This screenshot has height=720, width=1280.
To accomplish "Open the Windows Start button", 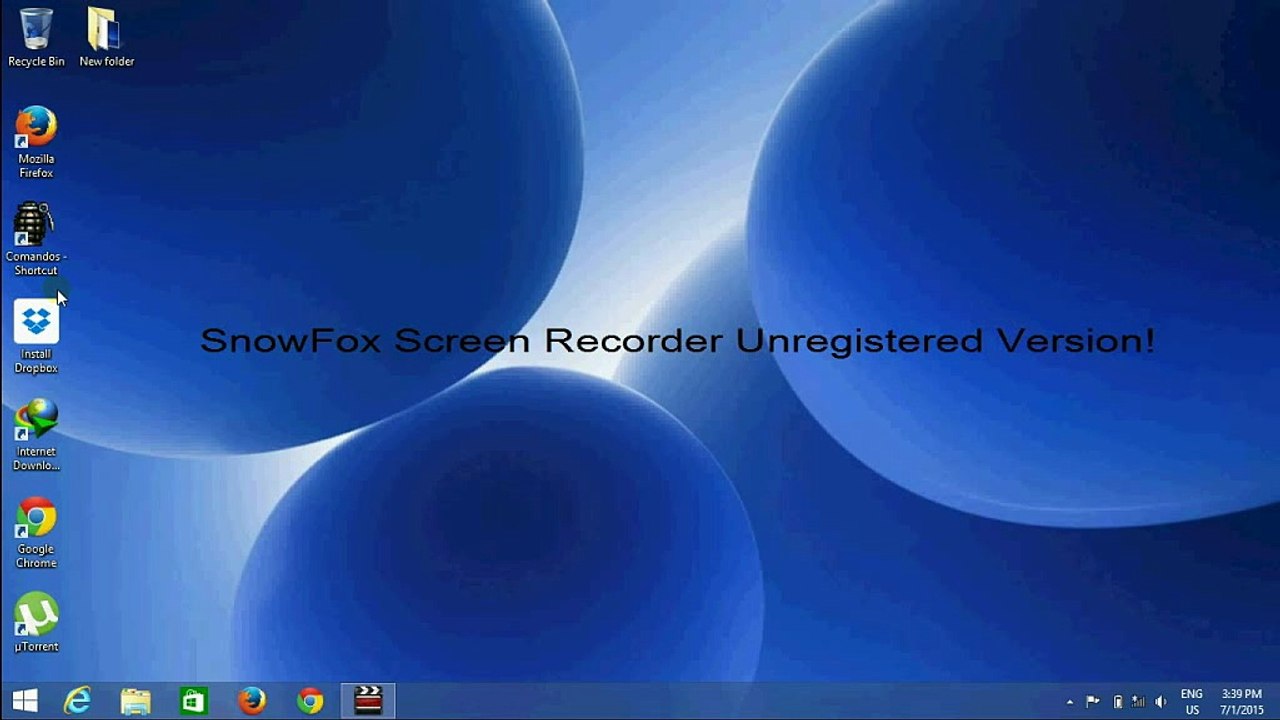I will coord(25,701).
